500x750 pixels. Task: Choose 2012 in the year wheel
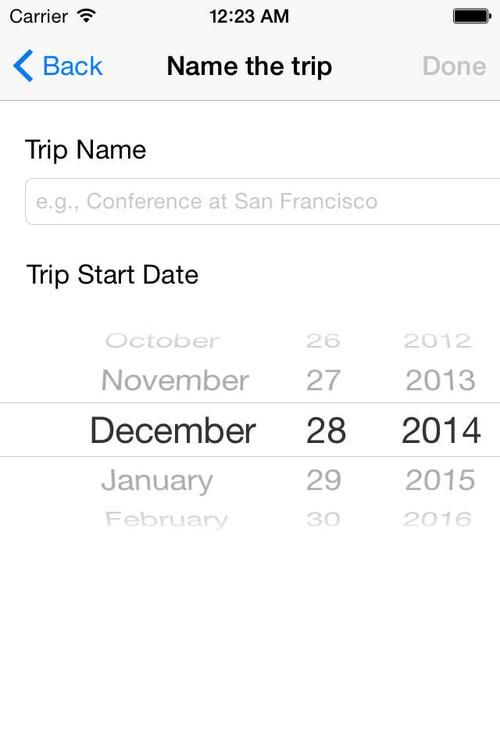438,341
